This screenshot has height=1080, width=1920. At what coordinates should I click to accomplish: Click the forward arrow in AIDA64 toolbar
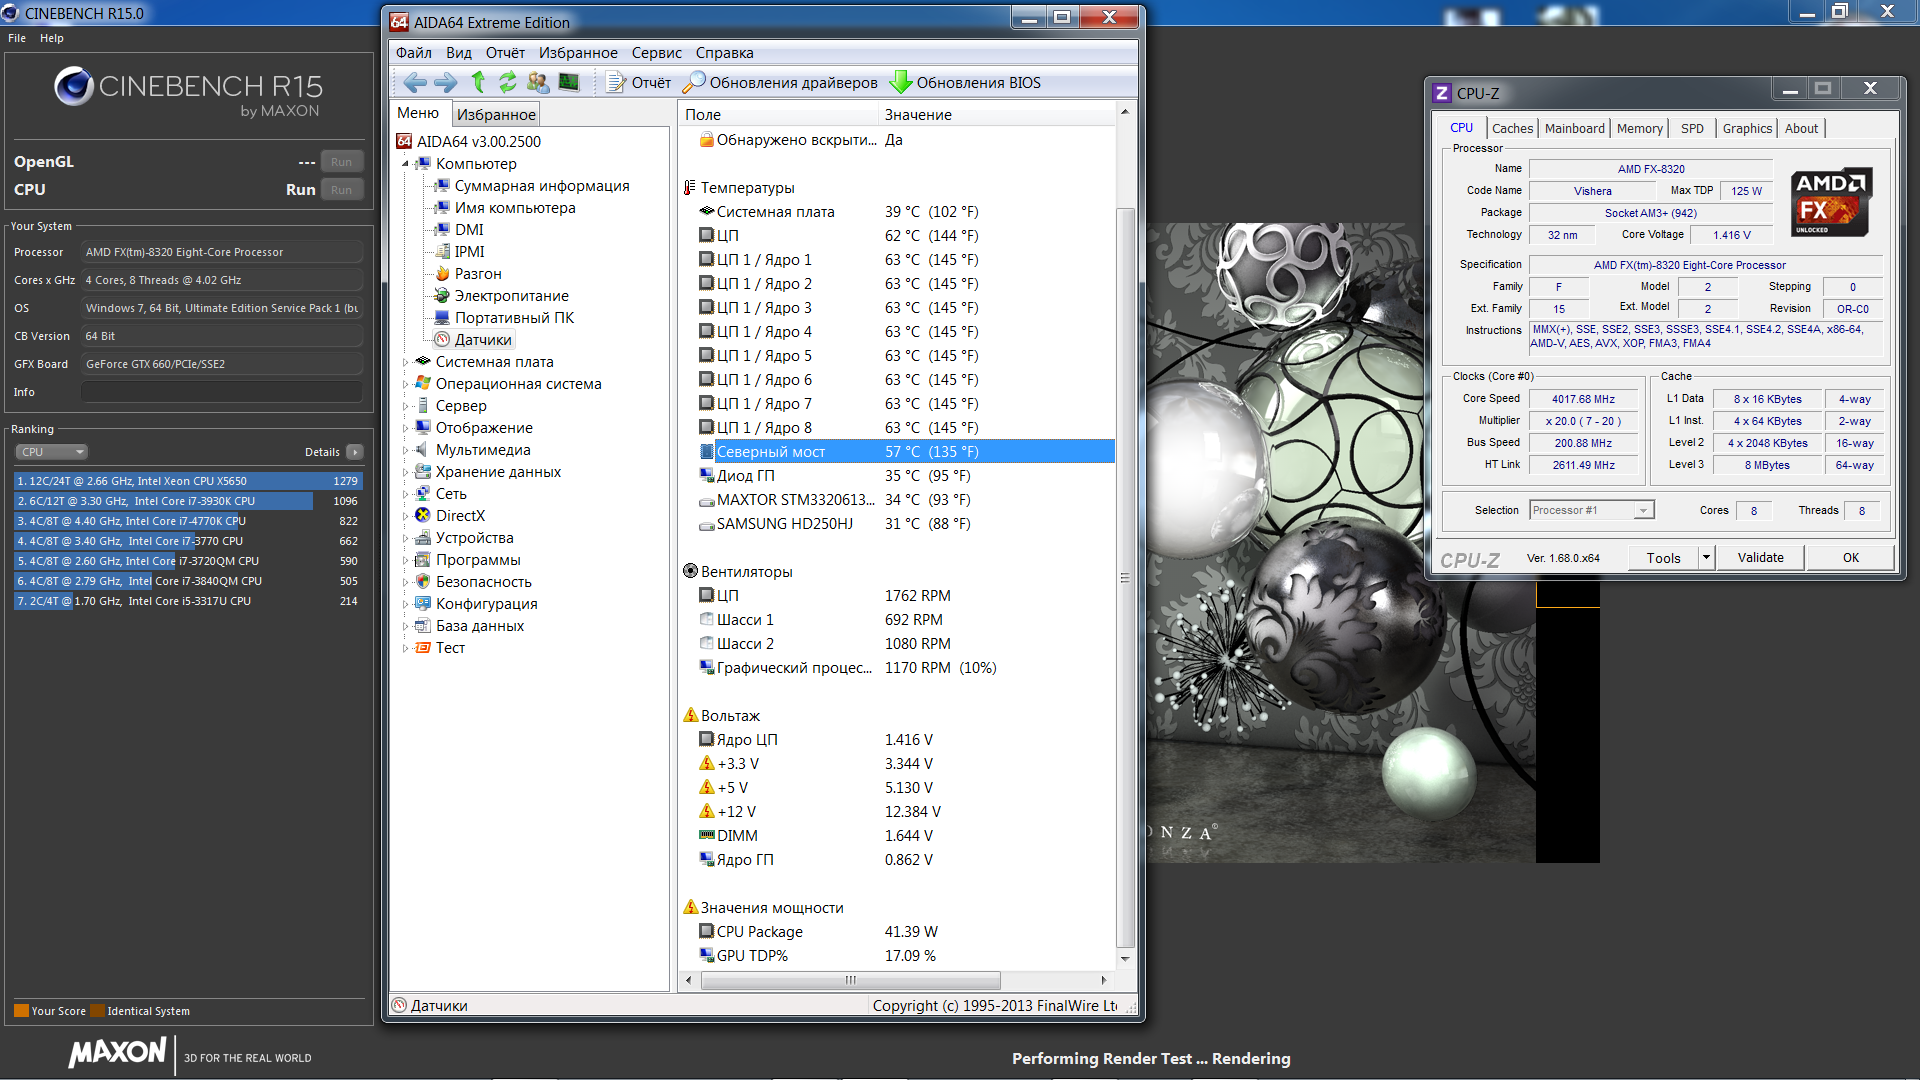click(446, 83)
